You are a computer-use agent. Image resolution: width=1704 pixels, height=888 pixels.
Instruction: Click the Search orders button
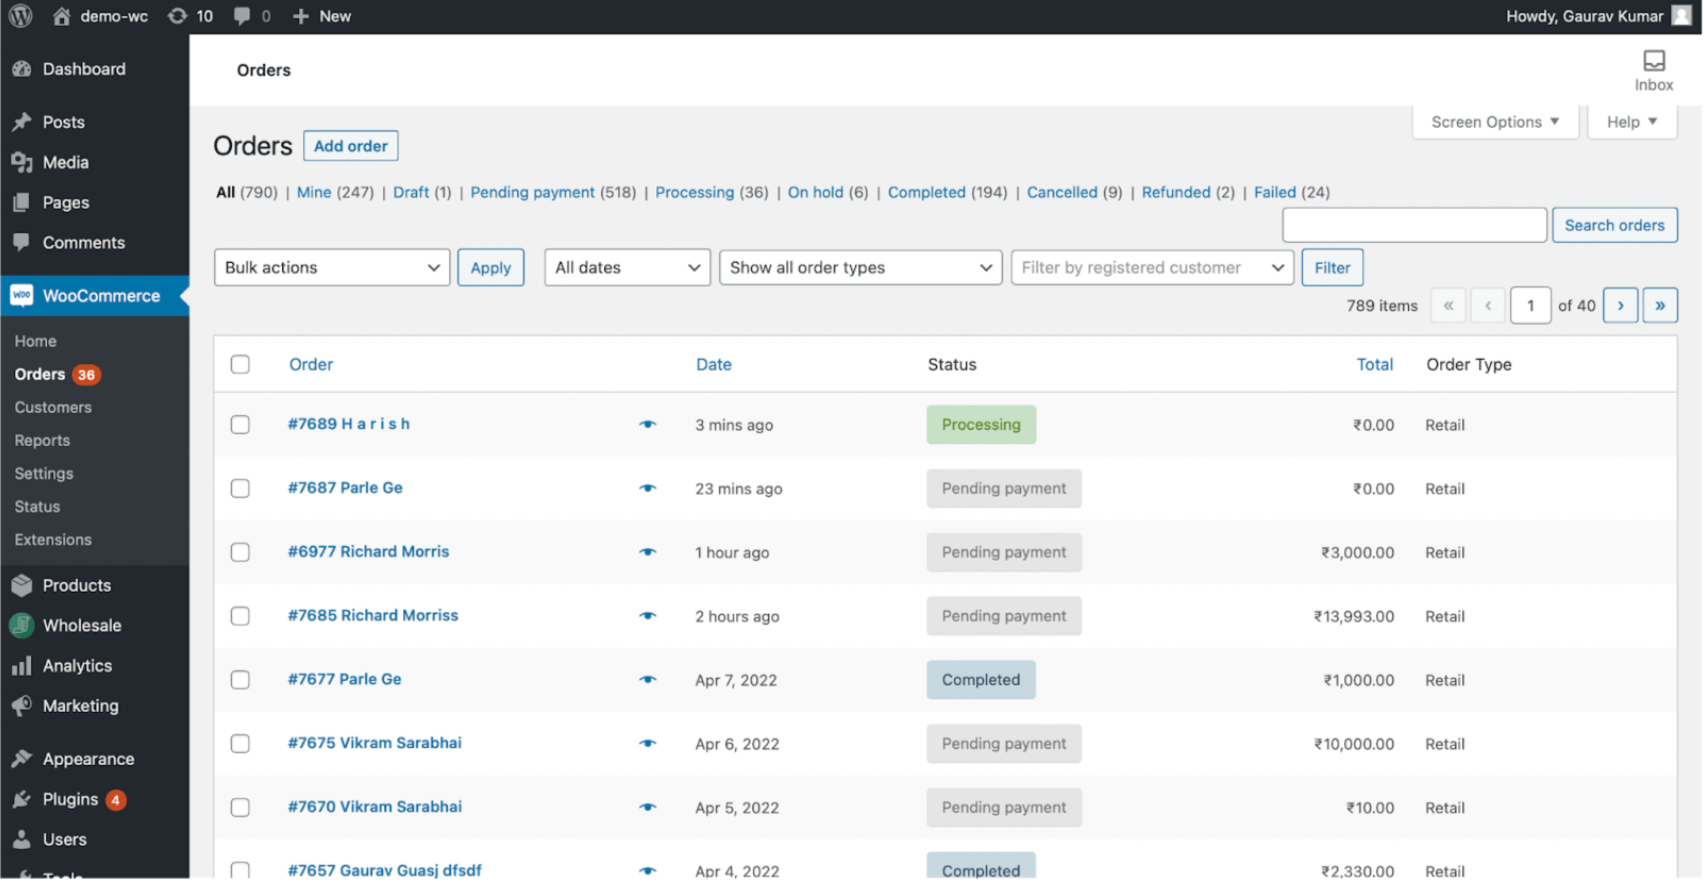[1615, 225]
